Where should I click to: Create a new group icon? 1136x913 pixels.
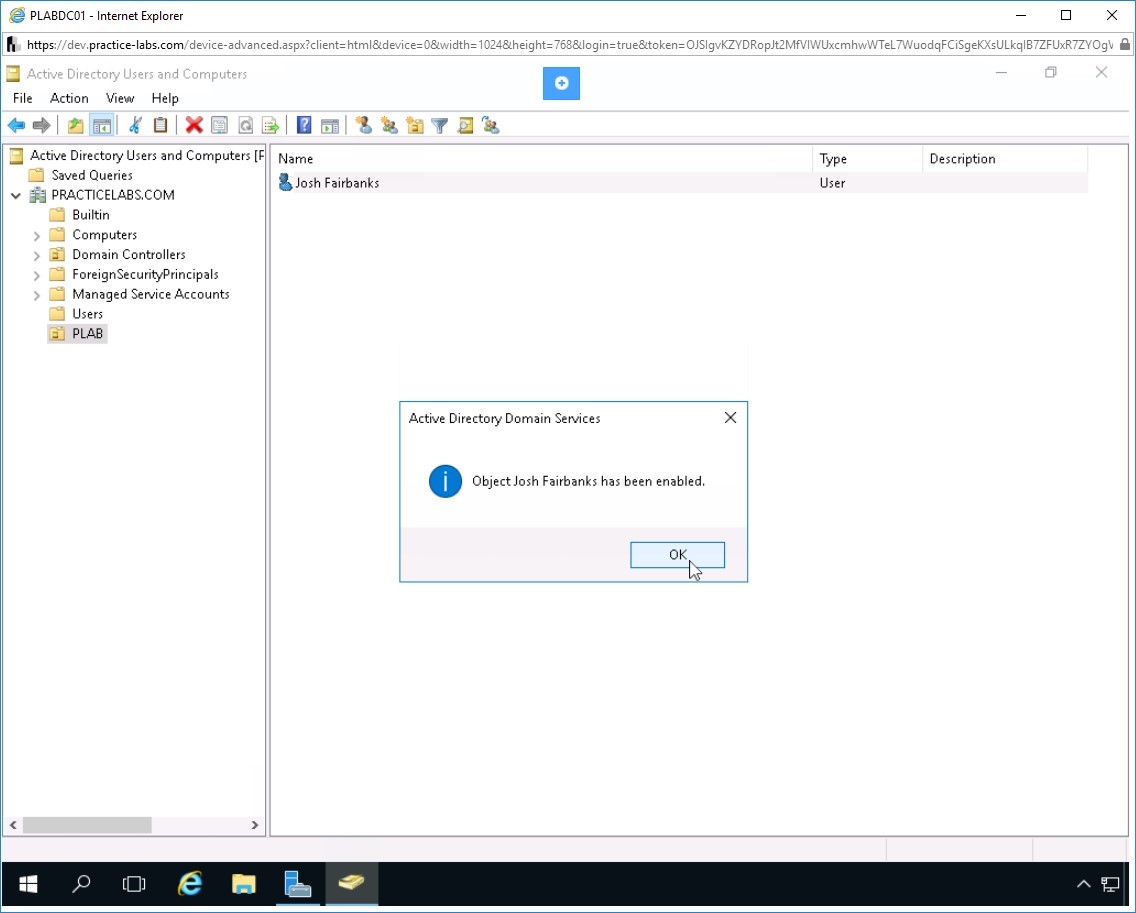coord(389,125)
